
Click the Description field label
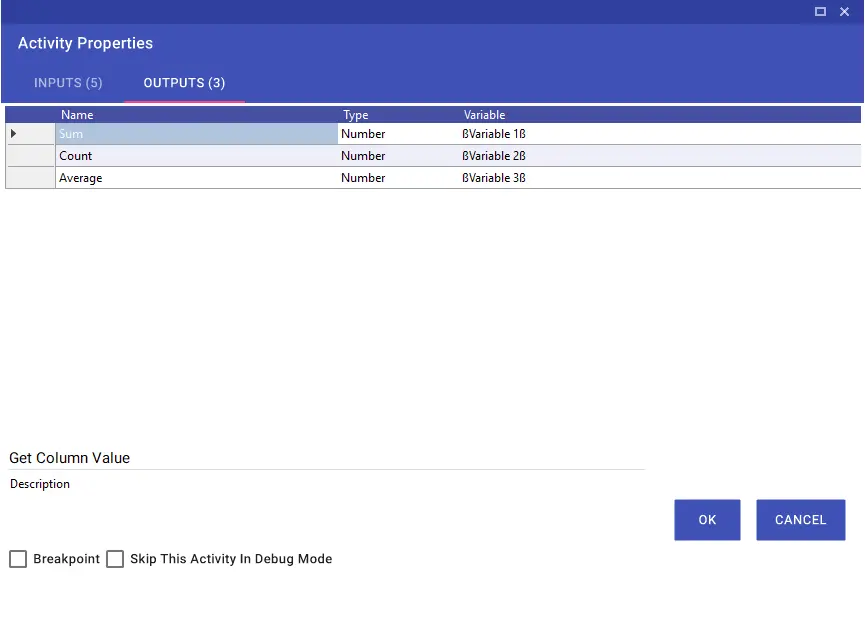[x=40, y=484]
